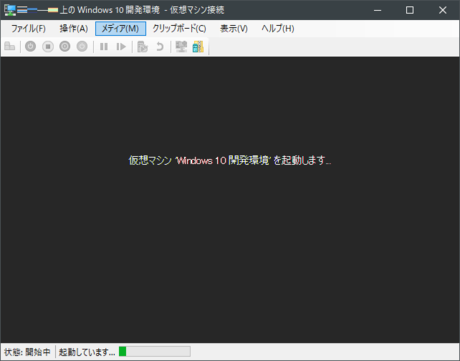Image resolution: width=460 pixels, height=361 pixels.
Task: Minimize the virtual machine connection window
Action: click(377, 10)
